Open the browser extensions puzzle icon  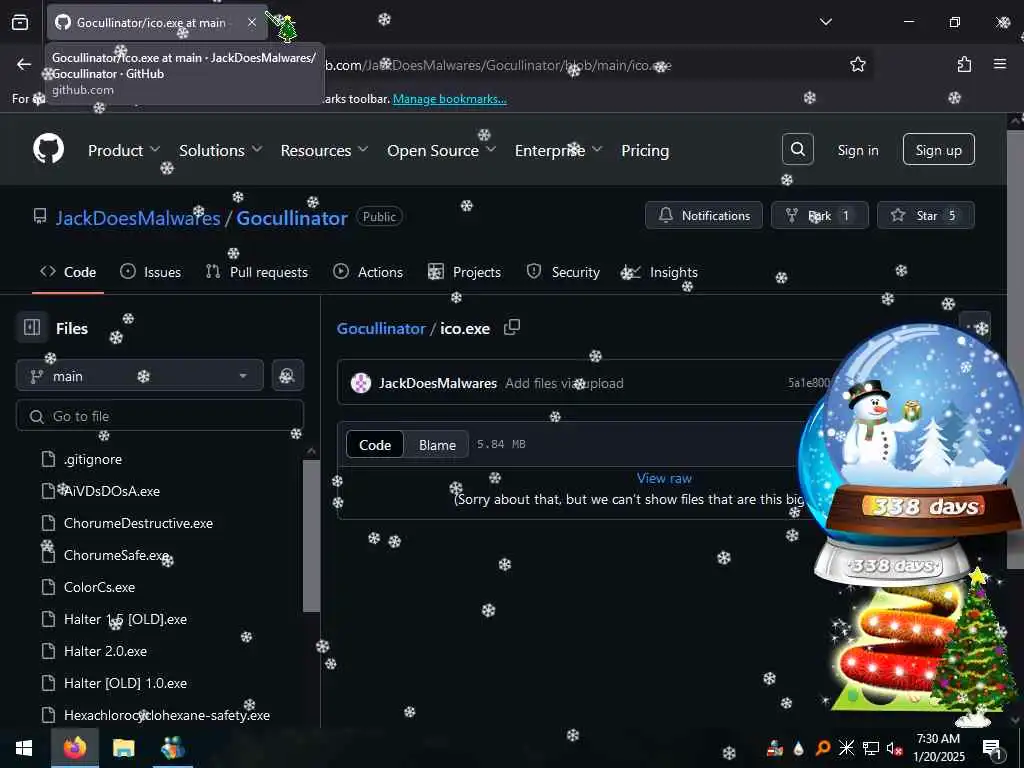964,65
